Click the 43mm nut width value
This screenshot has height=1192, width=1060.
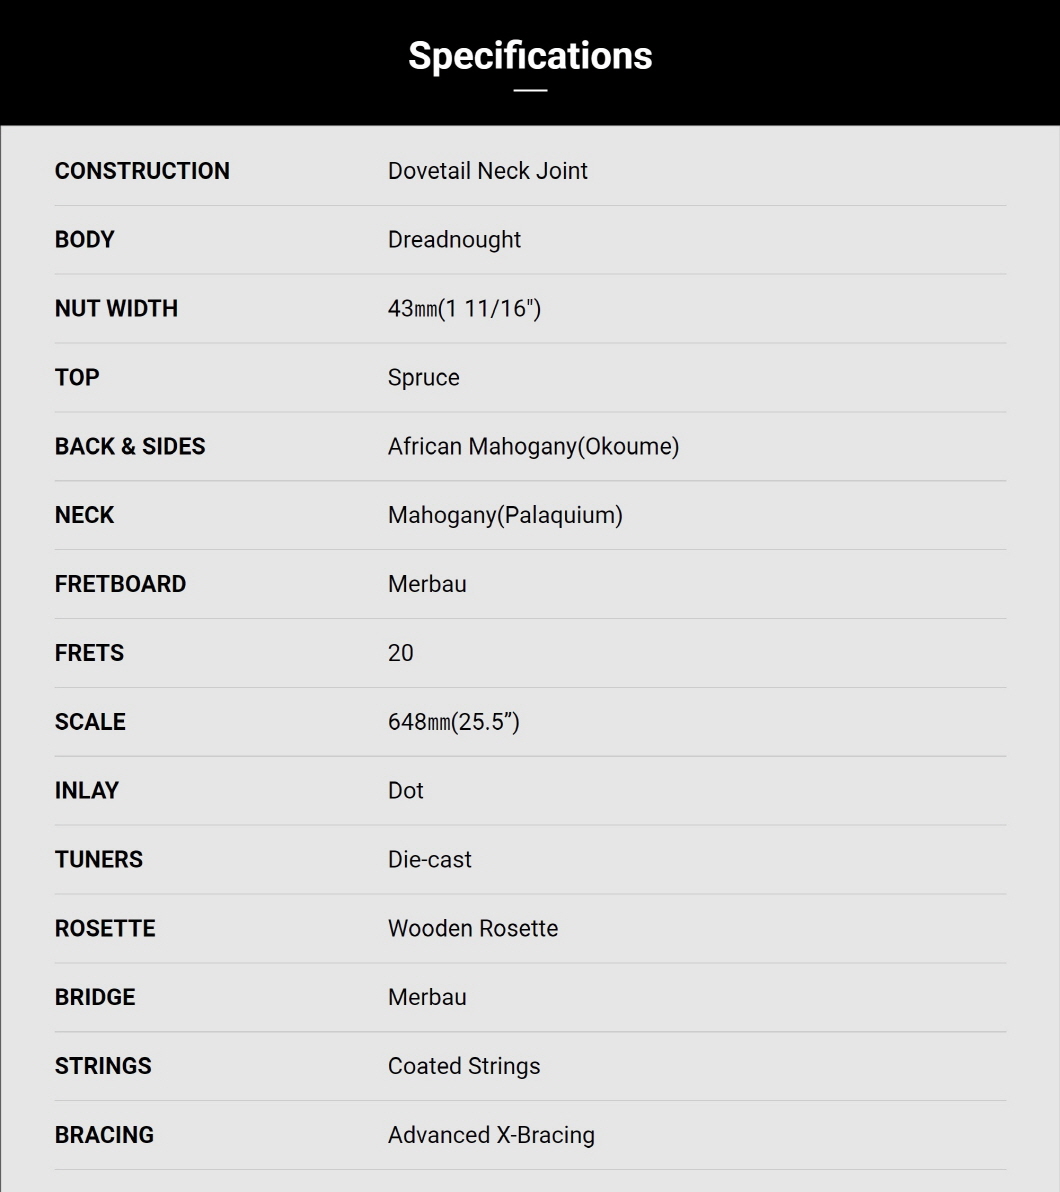(465, 309)
